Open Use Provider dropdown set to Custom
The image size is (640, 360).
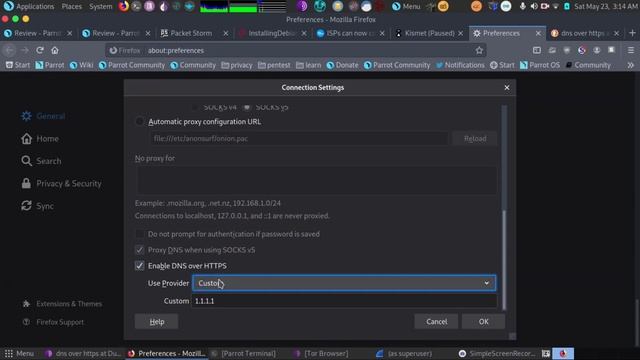tap(344, 283)
